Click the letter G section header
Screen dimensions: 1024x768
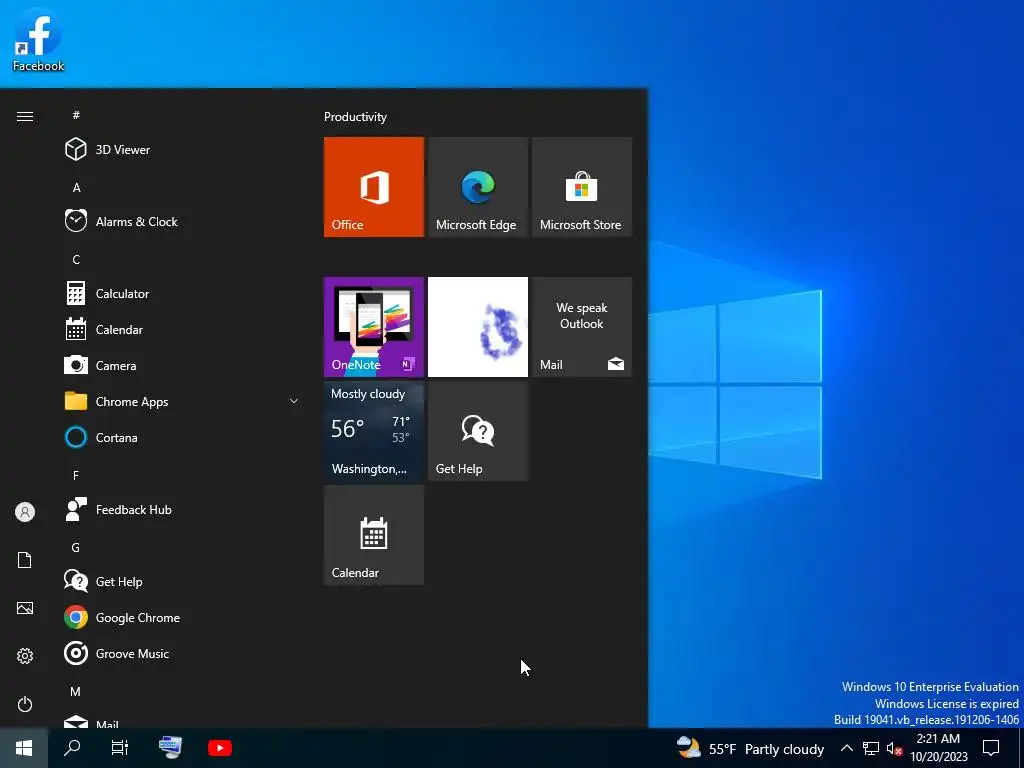(76, 547)
